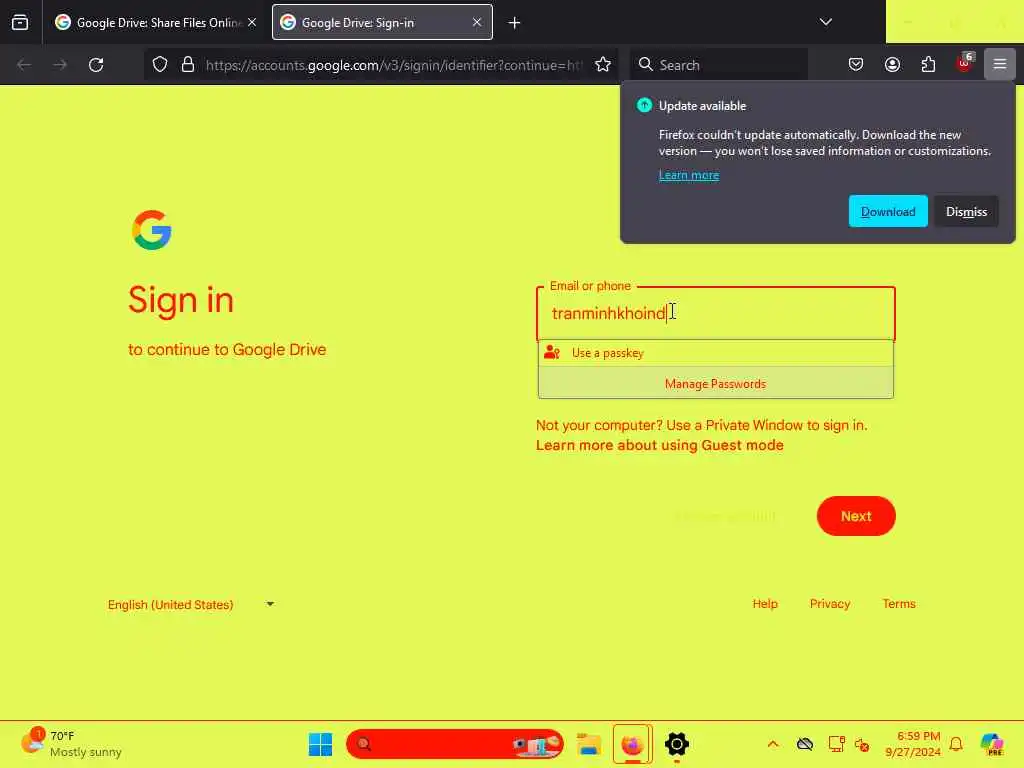Image resolution: width=1024 pixels, height=768 pixels.
Task: Open tracking protection shield icon
Action: coord(160,65)
